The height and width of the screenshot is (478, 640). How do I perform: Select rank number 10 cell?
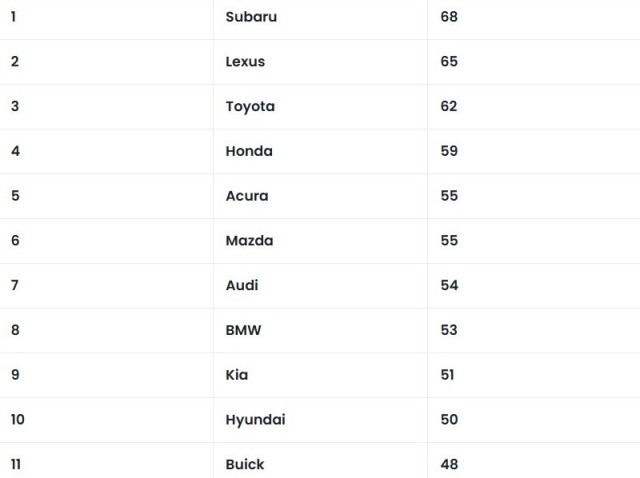(x=18, y=420)
